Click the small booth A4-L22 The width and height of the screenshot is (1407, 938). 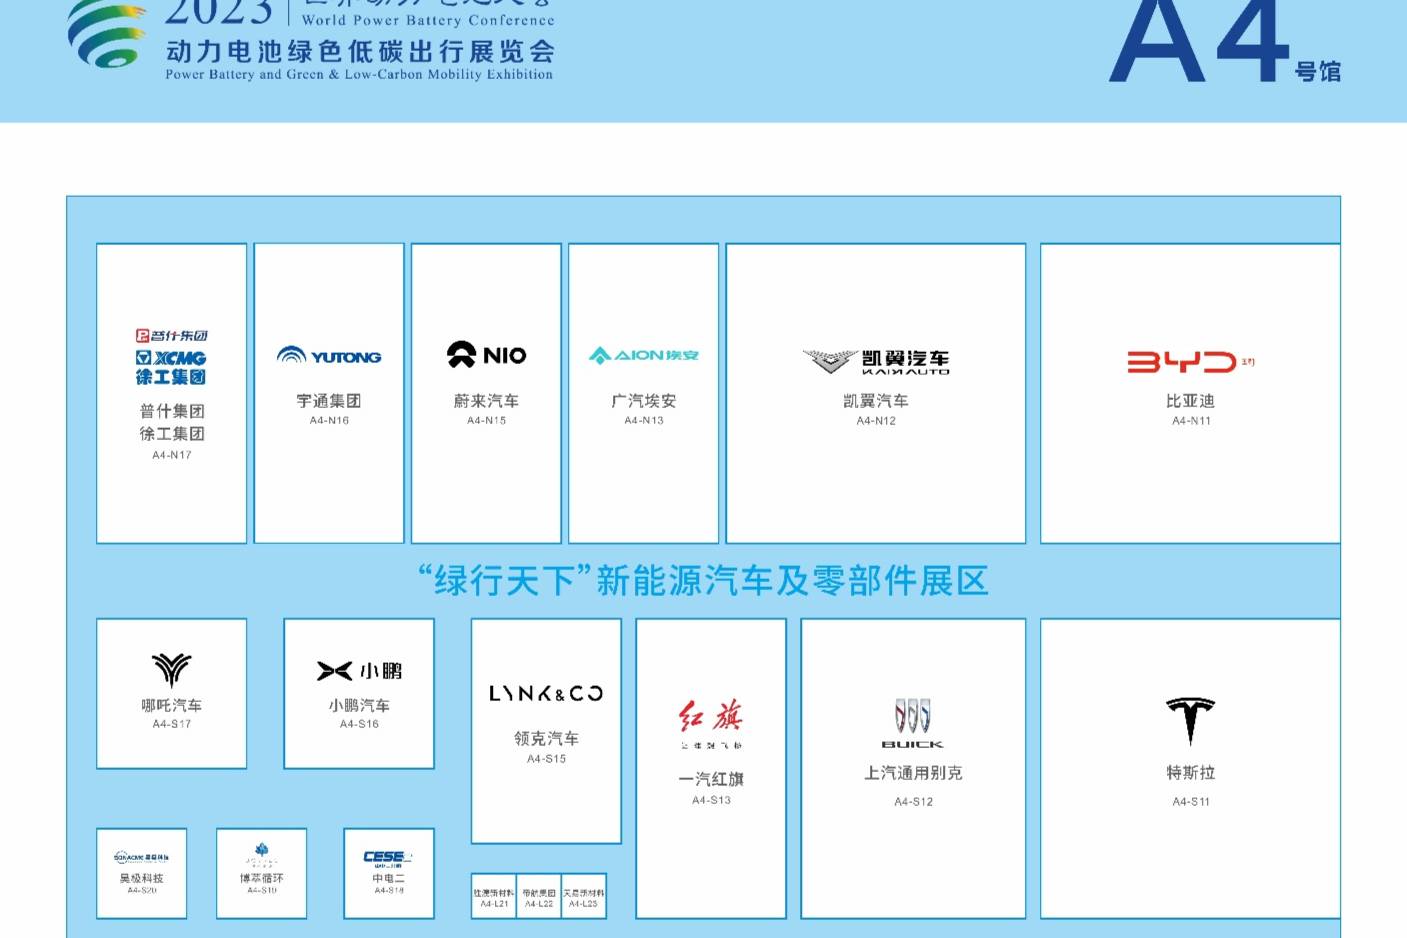[539, 896]
